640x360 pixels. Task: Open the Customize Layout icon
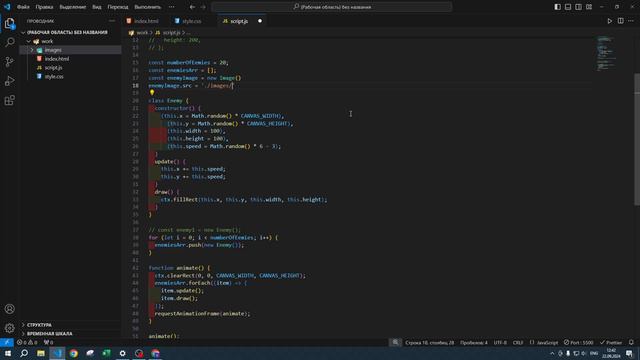[589, 7]
